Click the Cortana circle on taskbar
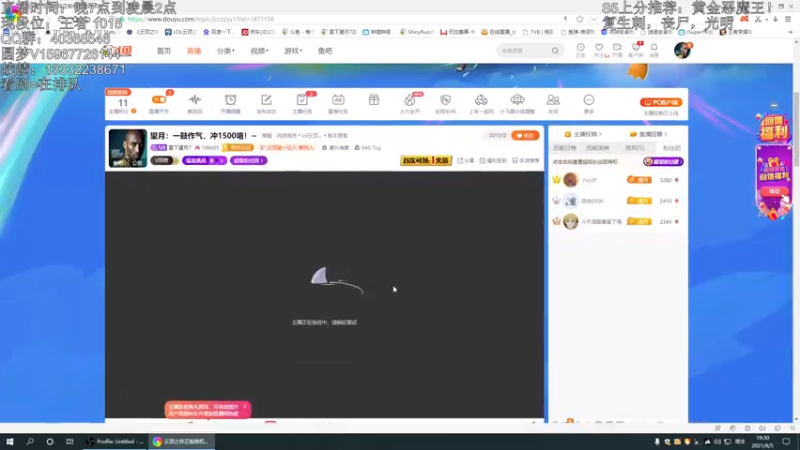 49,441
